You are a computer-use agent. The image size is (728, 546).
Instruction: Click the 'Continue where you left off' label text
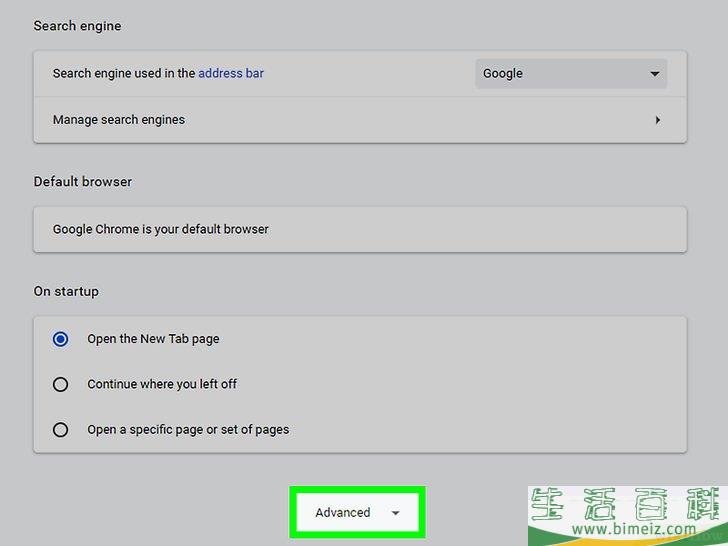click(162, 384)
